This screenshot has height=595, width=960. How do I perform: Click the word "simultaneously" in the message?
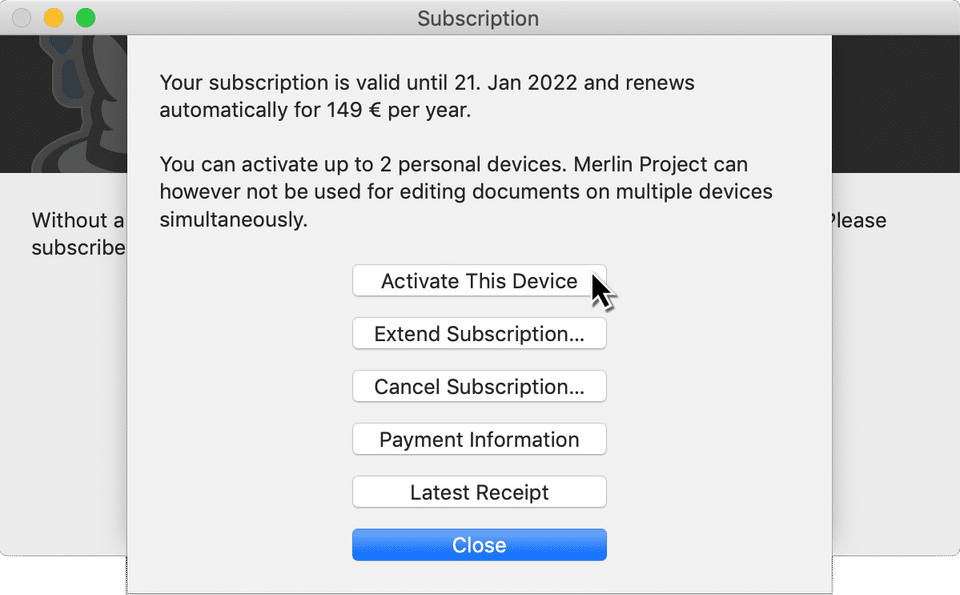pos(233,219)
